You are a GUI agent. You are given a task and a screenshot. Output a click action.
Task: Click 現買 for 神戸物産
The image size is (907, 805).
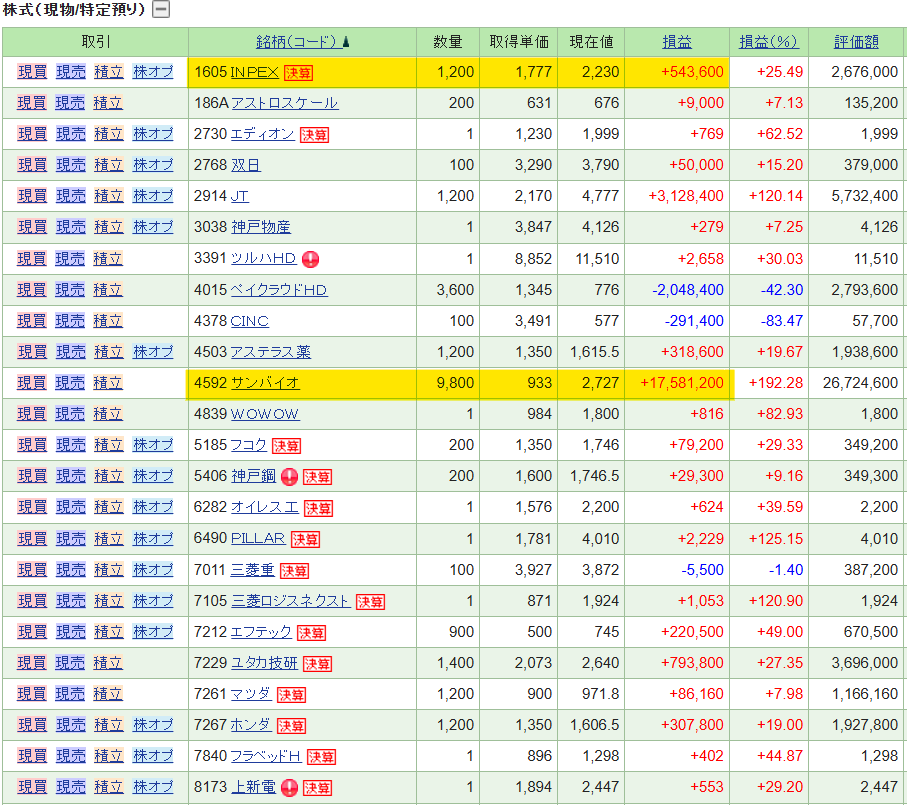point(32,227)
